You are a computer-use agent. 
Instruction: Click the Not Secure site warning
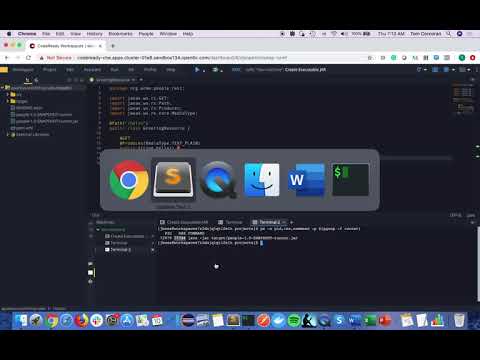[x=56, y=58]
